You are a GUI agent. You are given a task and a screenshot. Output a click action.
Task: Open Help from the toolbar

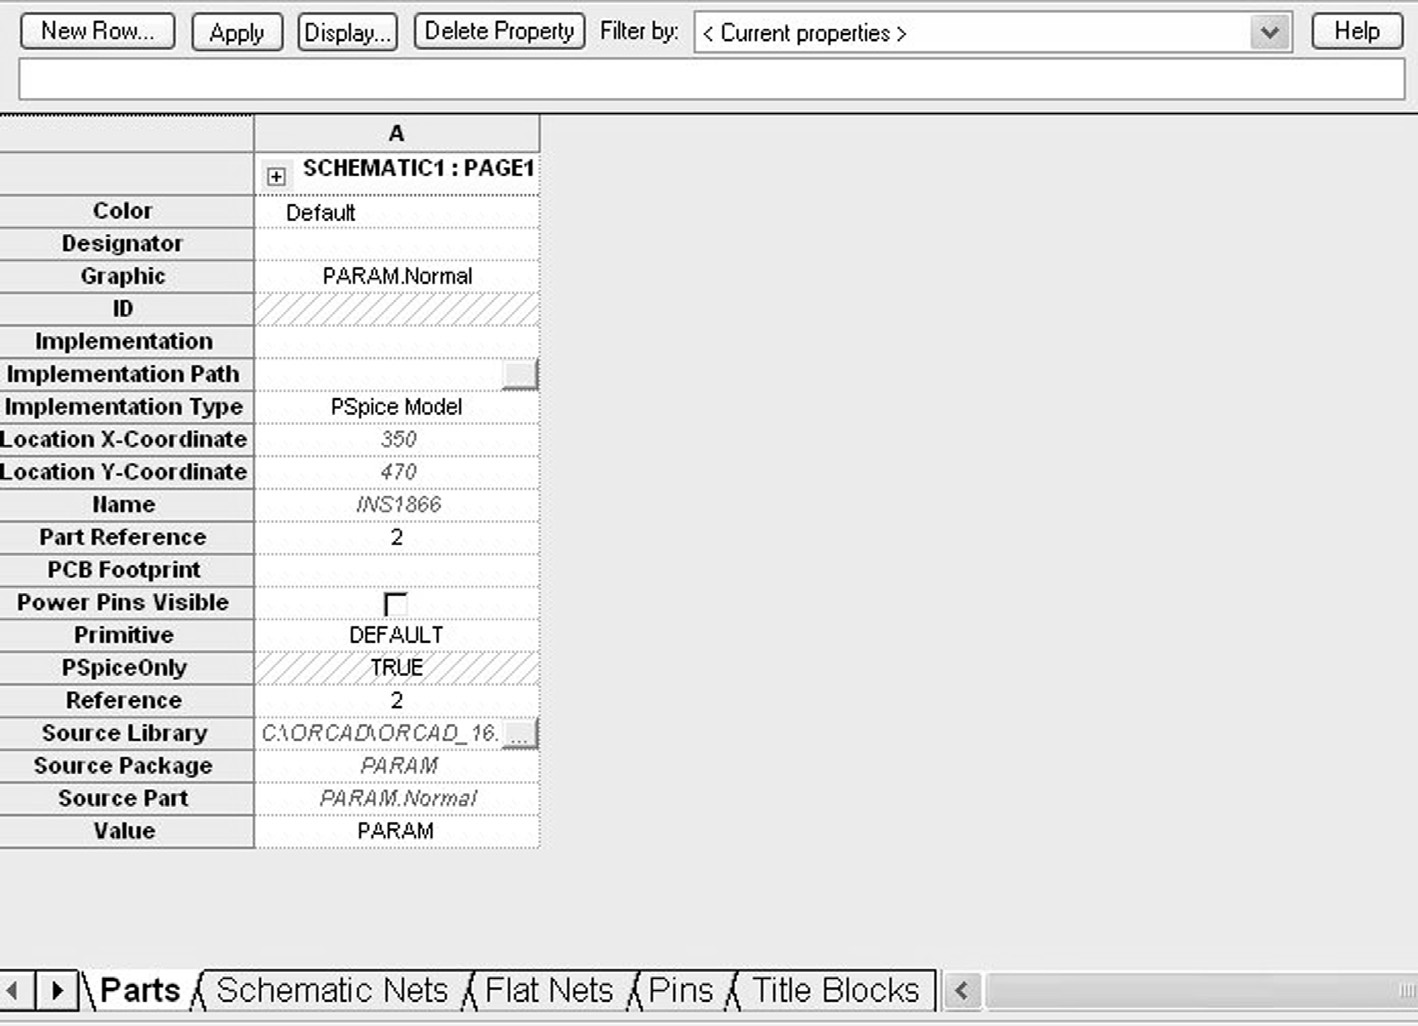(1356, 32)
